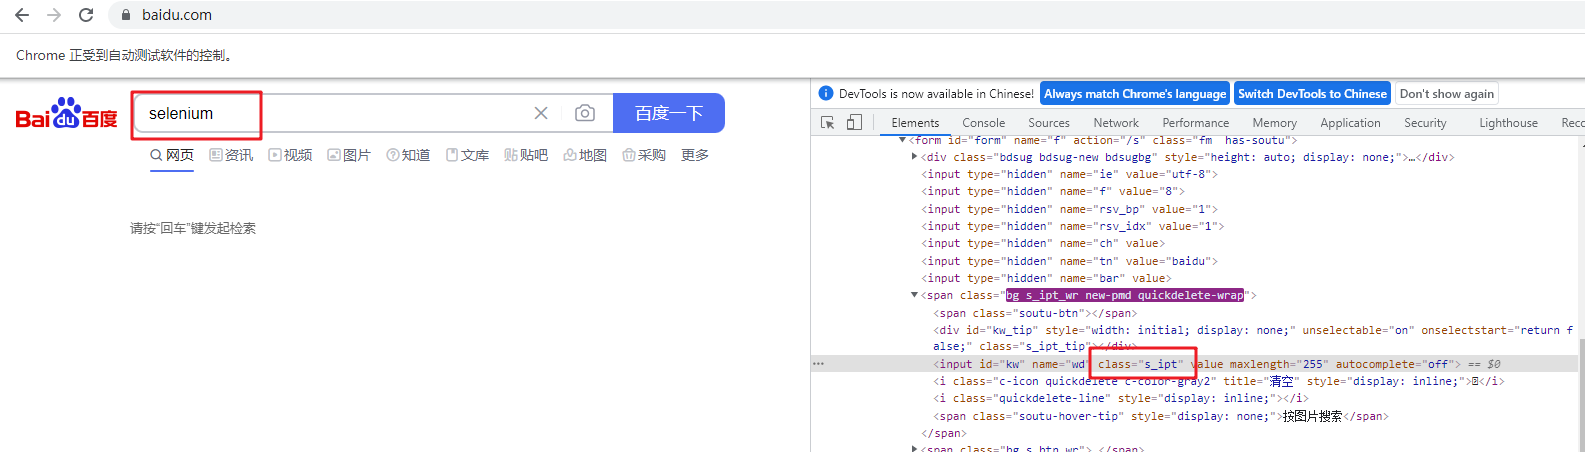Select the input name="rsv_bp" row
This screenshot has height=452, width=1585.
pos(1069,209)
